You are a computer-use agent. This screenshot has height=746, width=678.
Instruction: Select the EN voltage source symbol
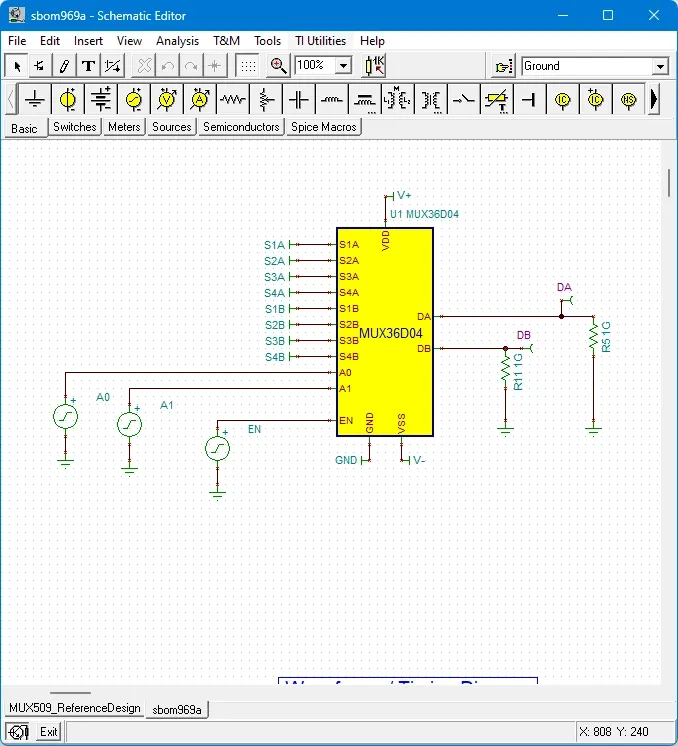[217, 448]
